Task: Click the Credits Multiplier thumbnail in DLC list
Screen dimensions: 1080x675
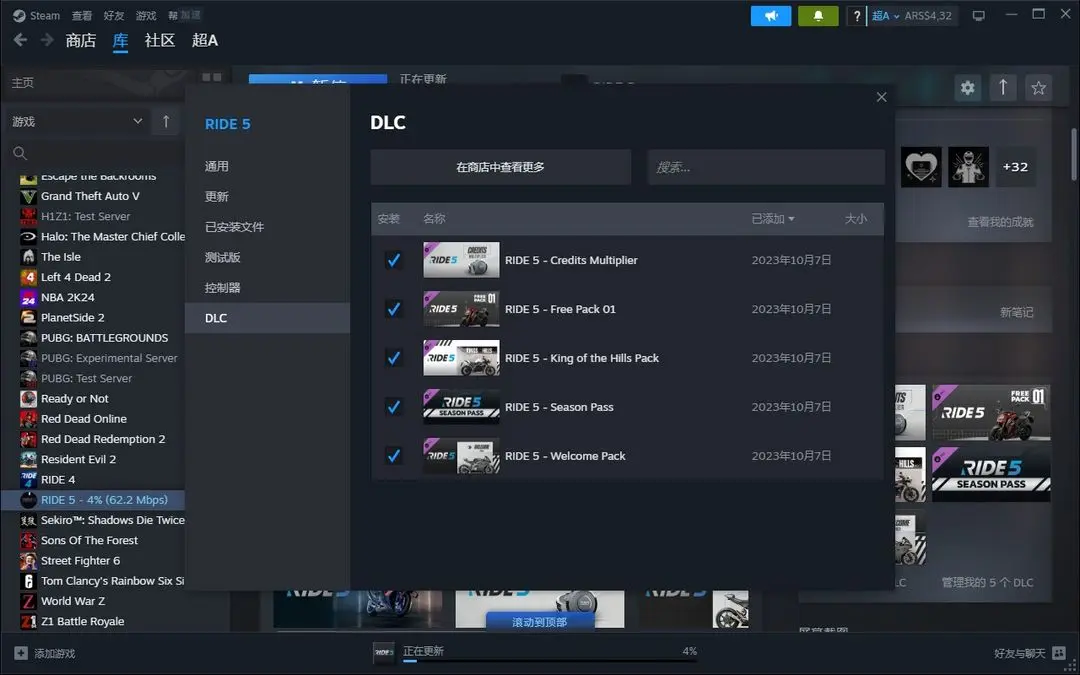Action: [461, 260]
